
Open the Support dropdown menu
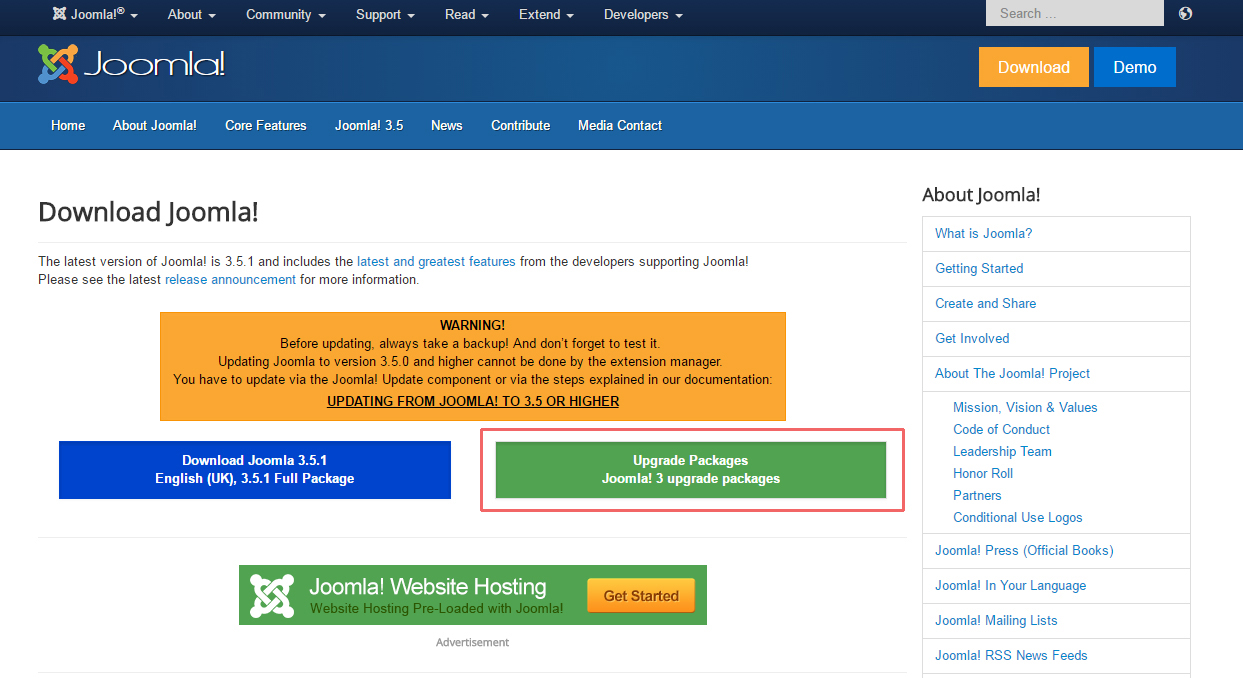point(385,14)
